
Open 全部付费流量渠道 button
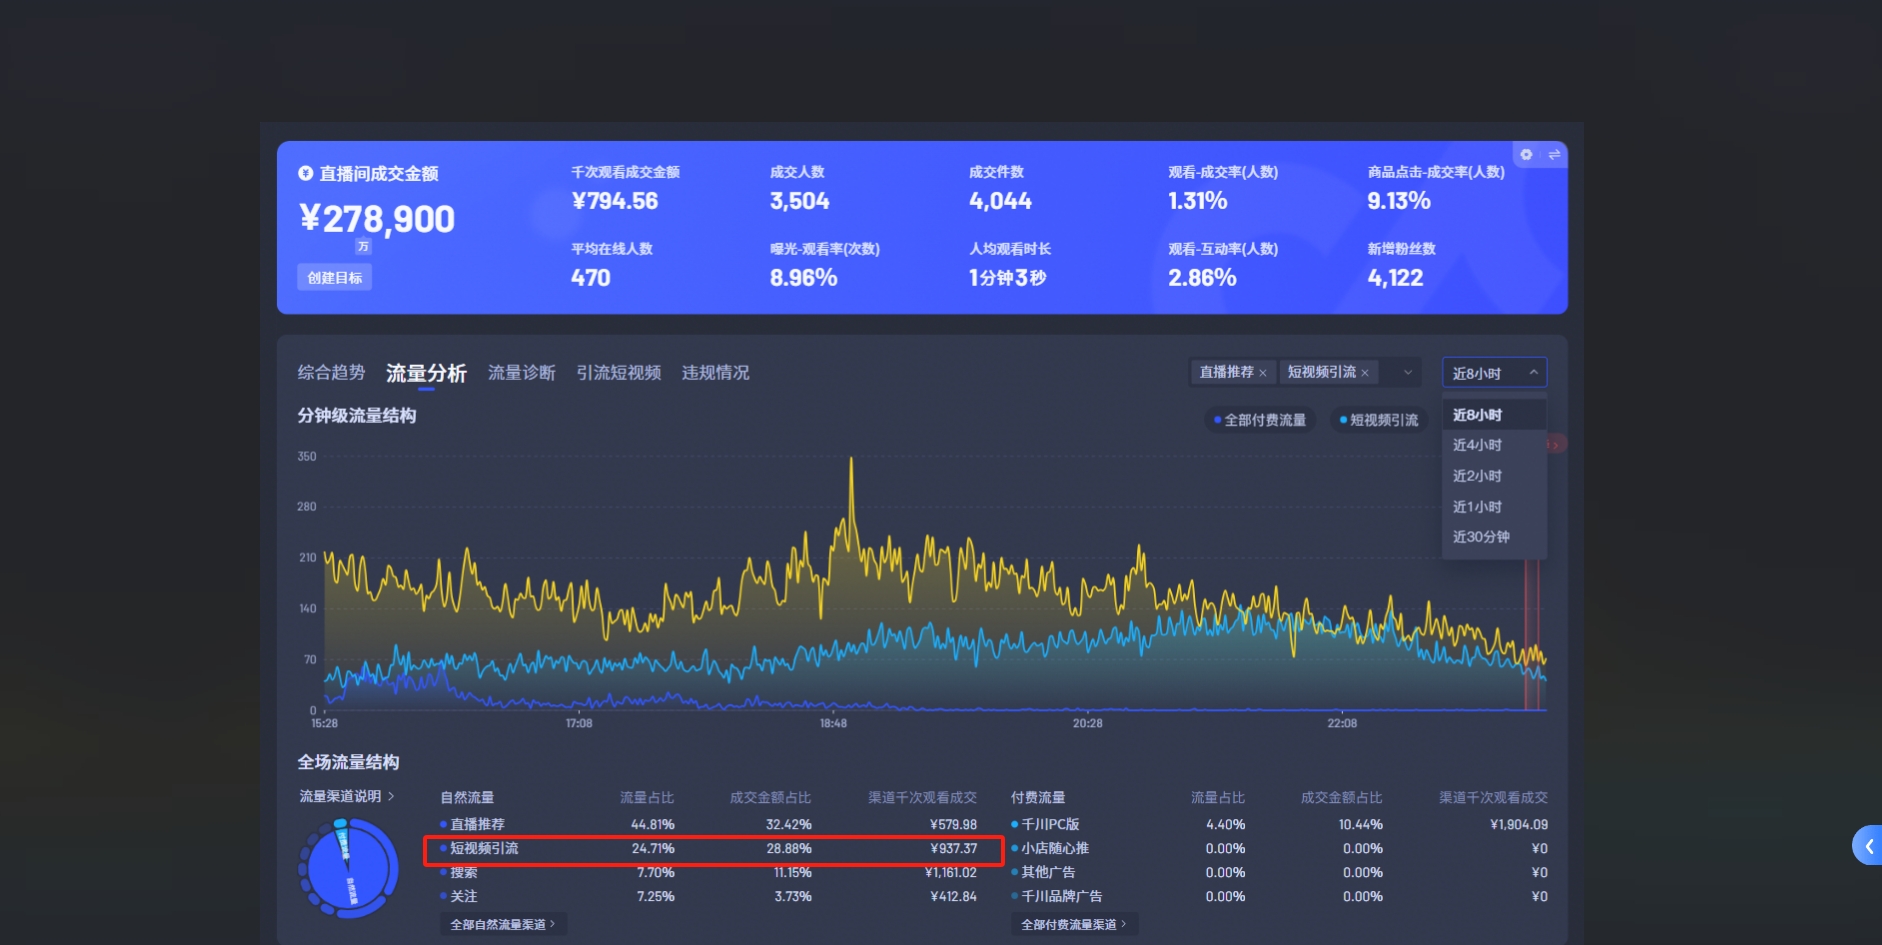click(x=1074, y=924)
